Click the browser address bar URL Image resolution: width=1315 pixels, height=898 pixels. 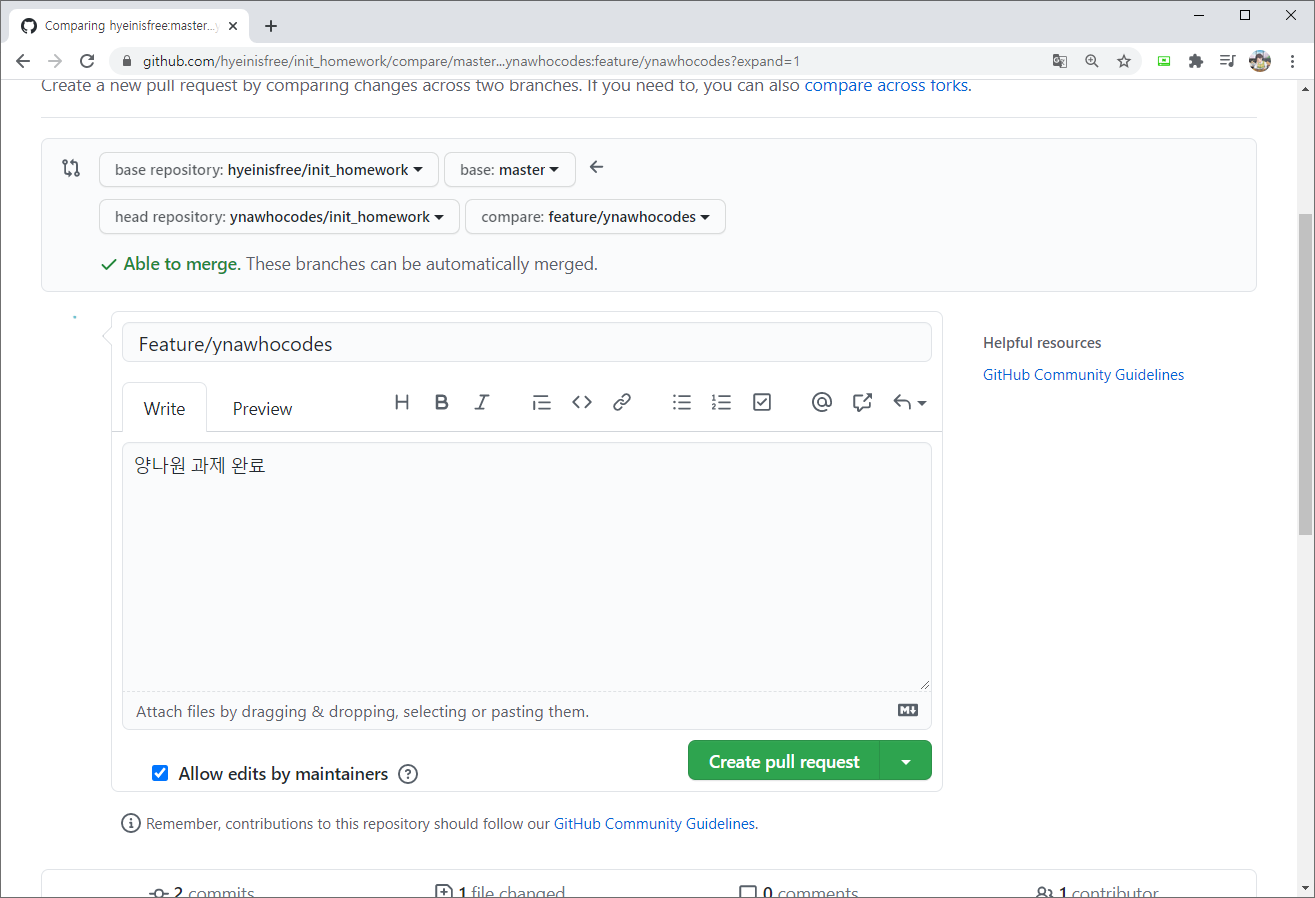point(471,61)
